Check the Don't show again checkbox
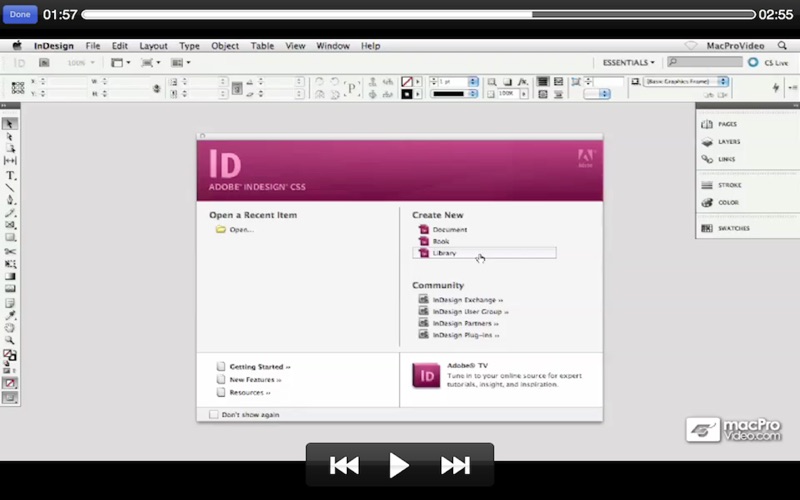 pyautogui.click(x=213, y=415)
